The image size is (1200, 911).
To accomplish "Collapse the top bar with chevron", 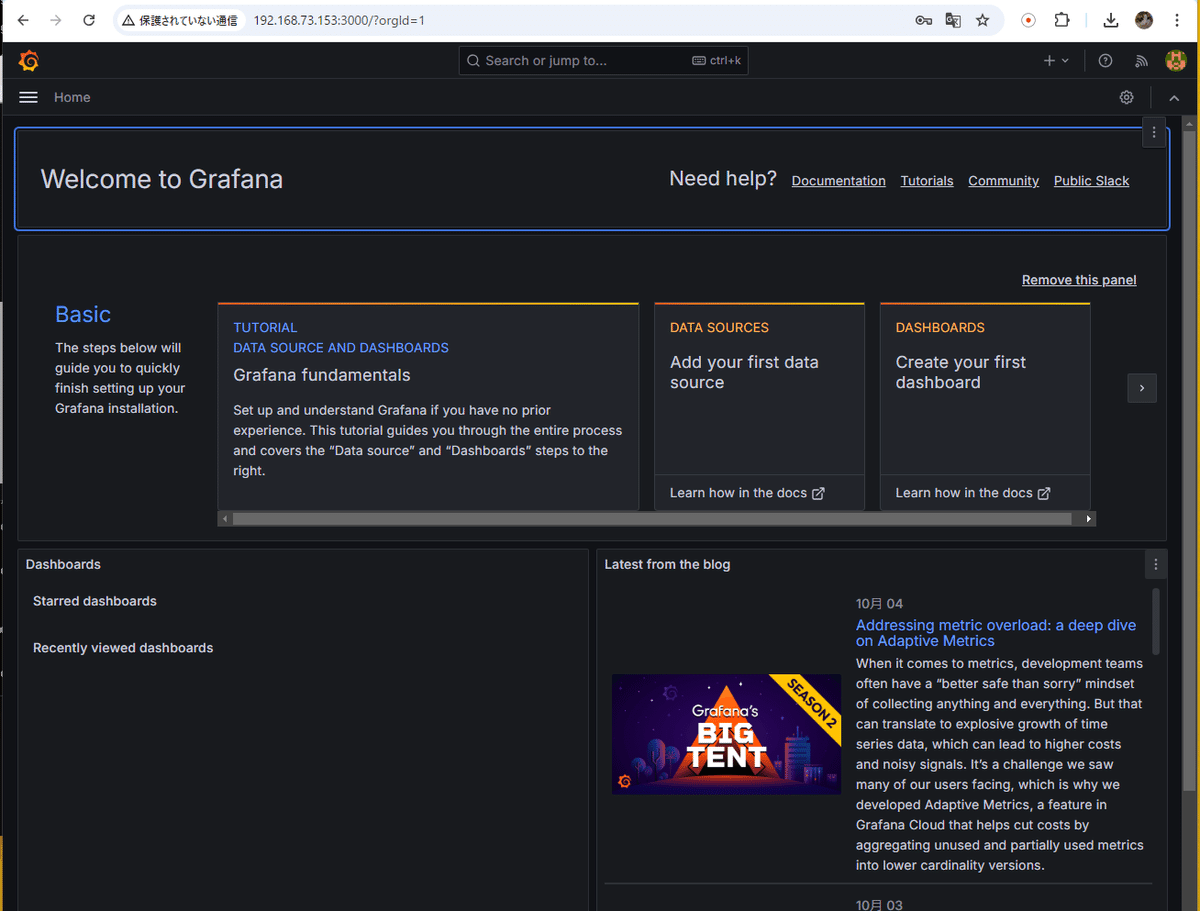I will pyautogui.click(x=1174, y=97).
